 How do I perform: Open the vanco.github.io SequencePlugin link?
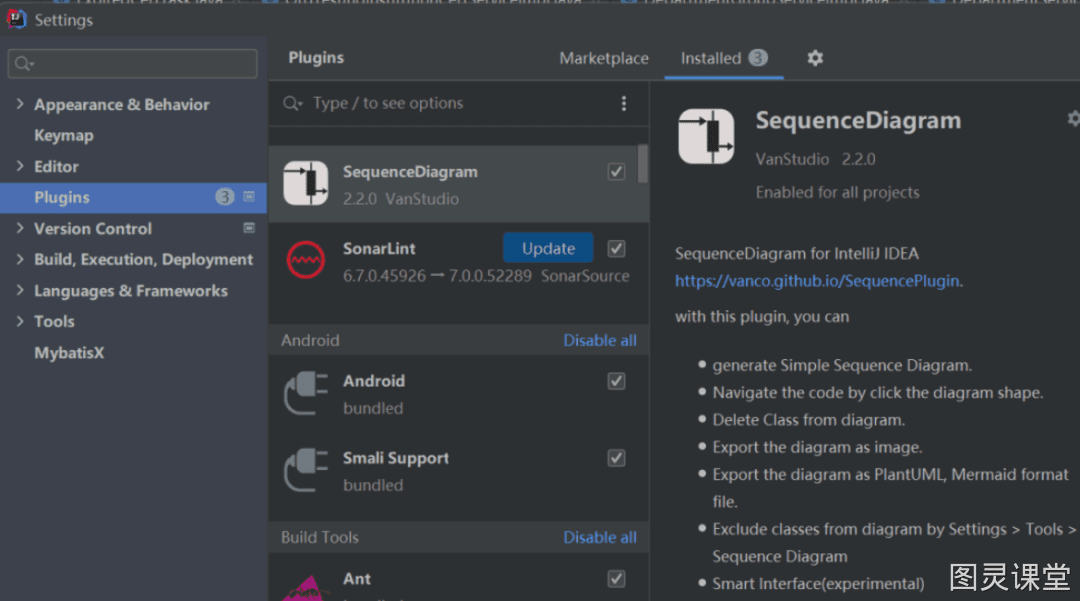coord(817,281)
